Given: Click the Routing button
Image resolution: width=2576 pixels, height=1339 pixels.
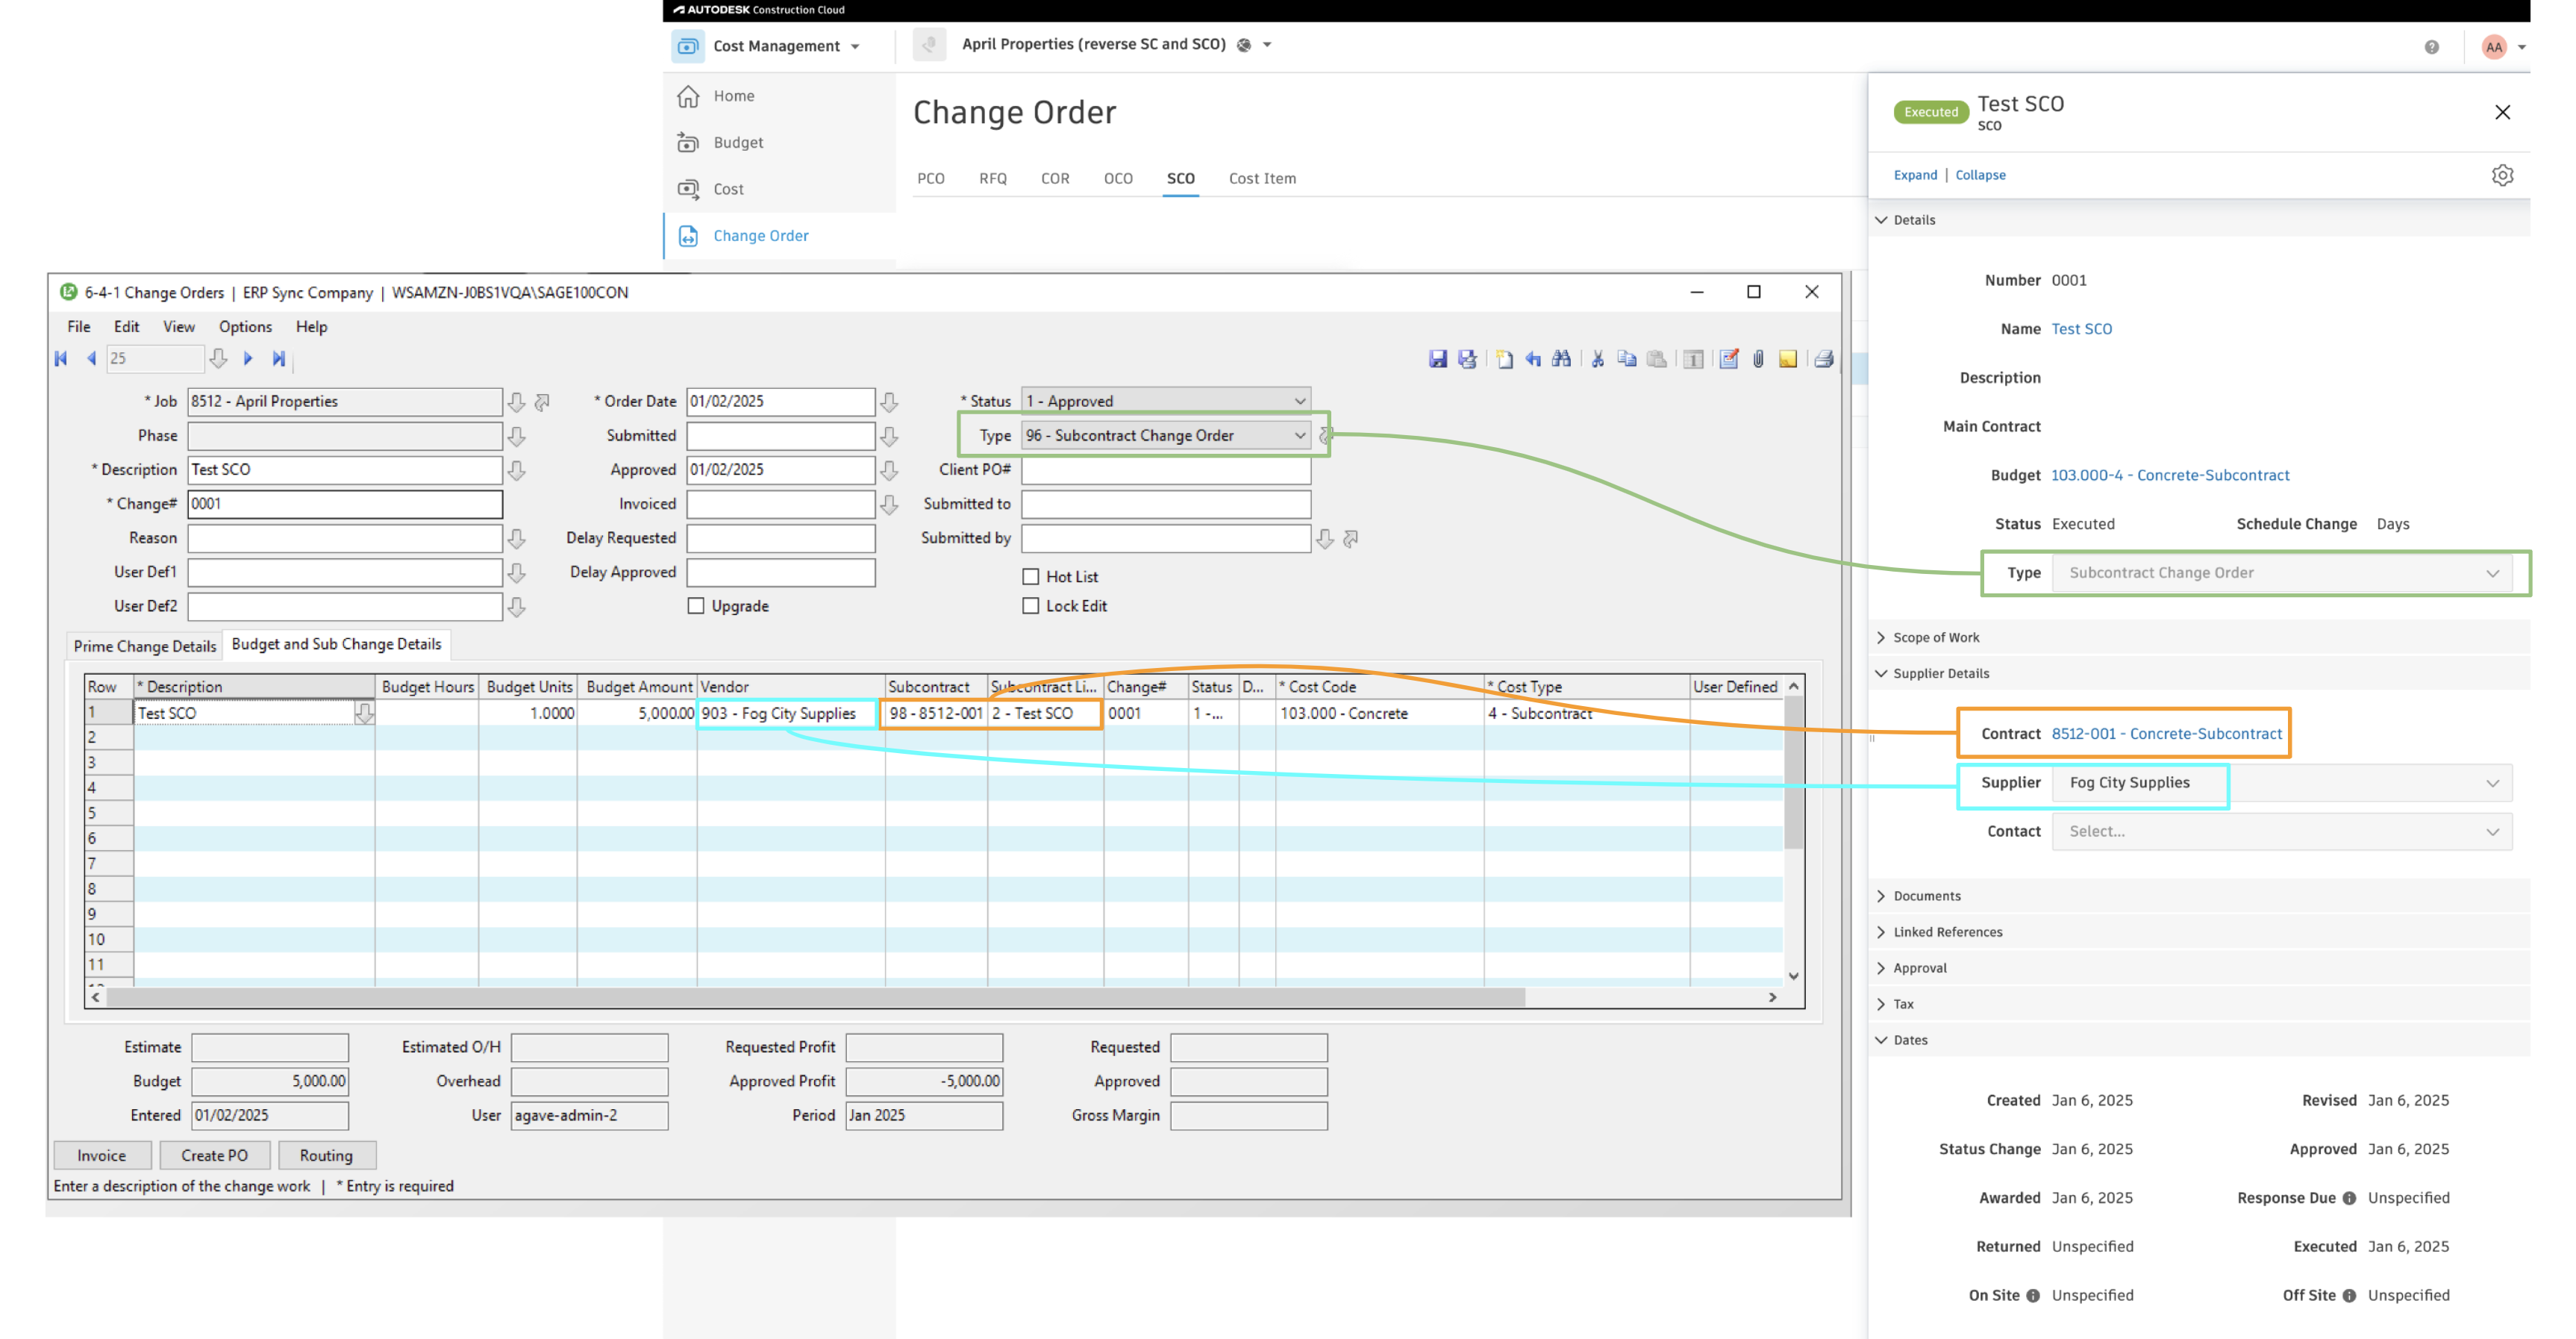Looking at the screenshot, I should pyautogui.click(x=326, y=1156).
